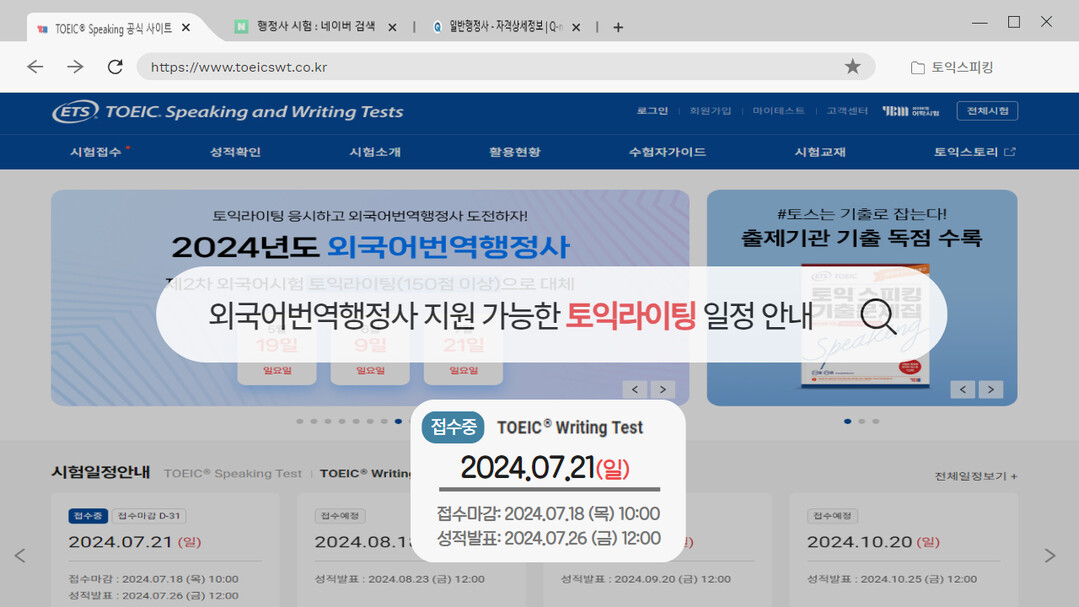Open 전체일정보기 + link
The image size is (1079, 607).
[x=975, y=476]
